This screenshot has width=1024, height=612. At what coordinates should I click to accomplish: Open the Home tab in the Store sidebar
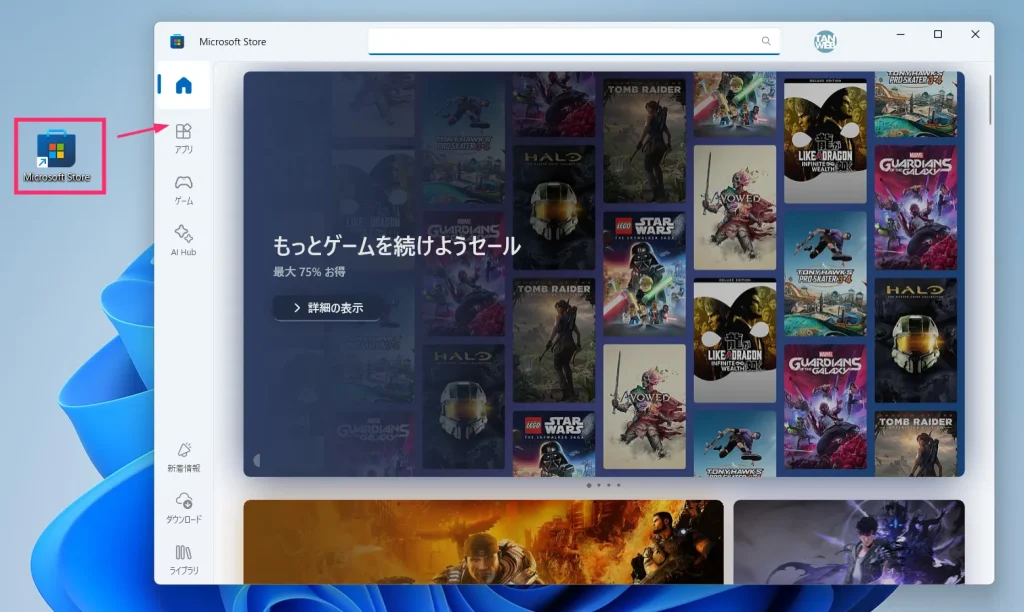pos(184,85)
